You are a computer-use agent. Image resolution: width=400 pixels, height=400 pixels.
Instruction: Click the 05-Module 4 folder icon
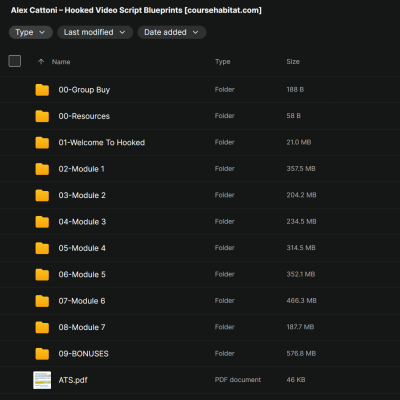tap(42, 248)
